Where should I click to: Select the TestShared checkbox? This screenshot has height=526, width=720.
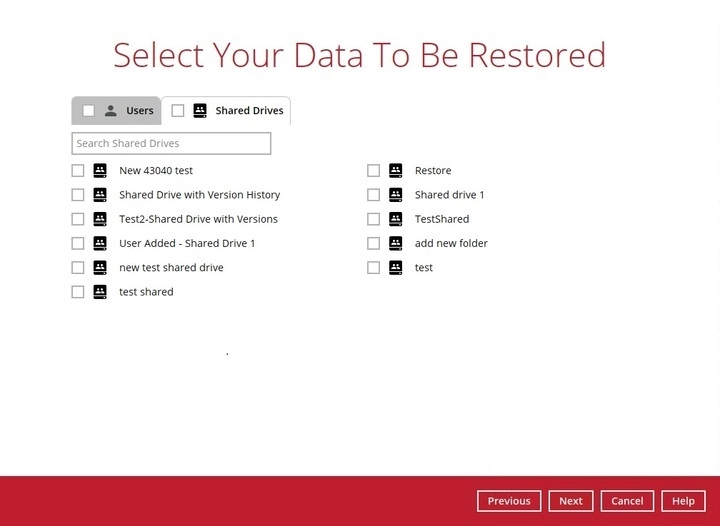373,219
